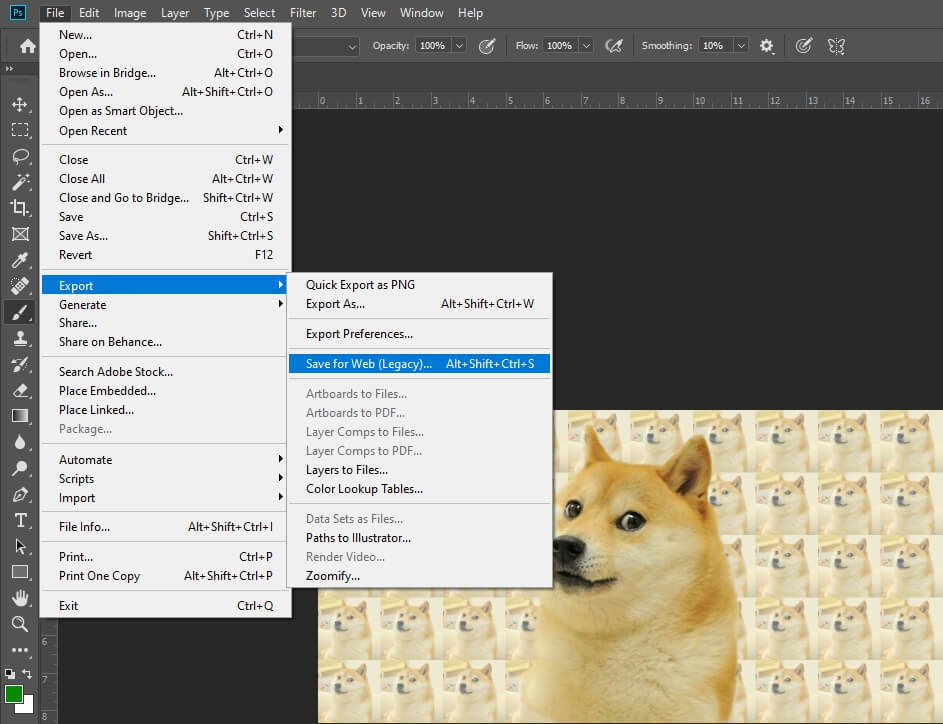This screenshot has width=943, height=724.
Task: Select the Eraser tool
Action: click(20, 390)
